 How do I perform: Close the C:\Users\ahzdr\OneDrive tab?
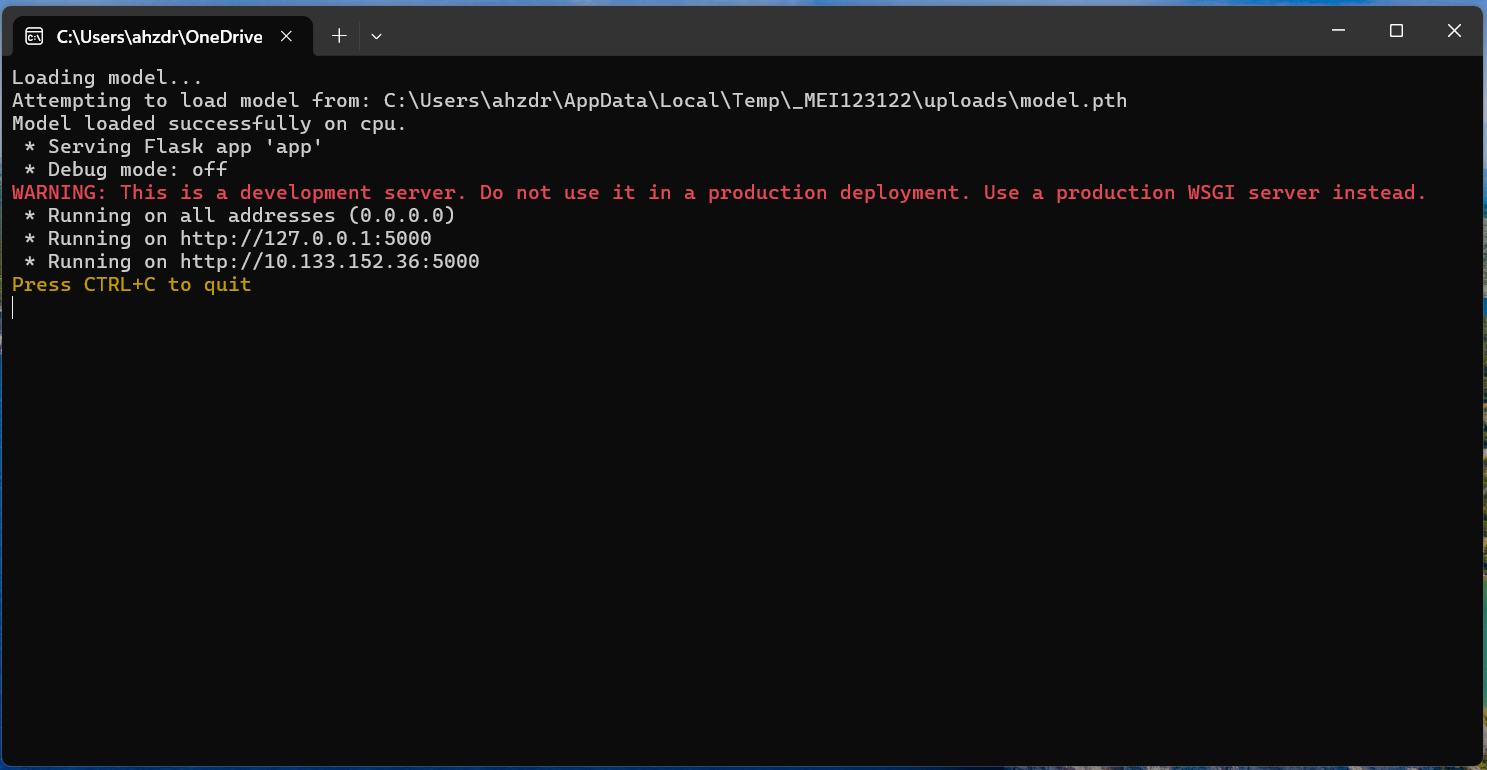pyautogui.click(x=287, y=35)
